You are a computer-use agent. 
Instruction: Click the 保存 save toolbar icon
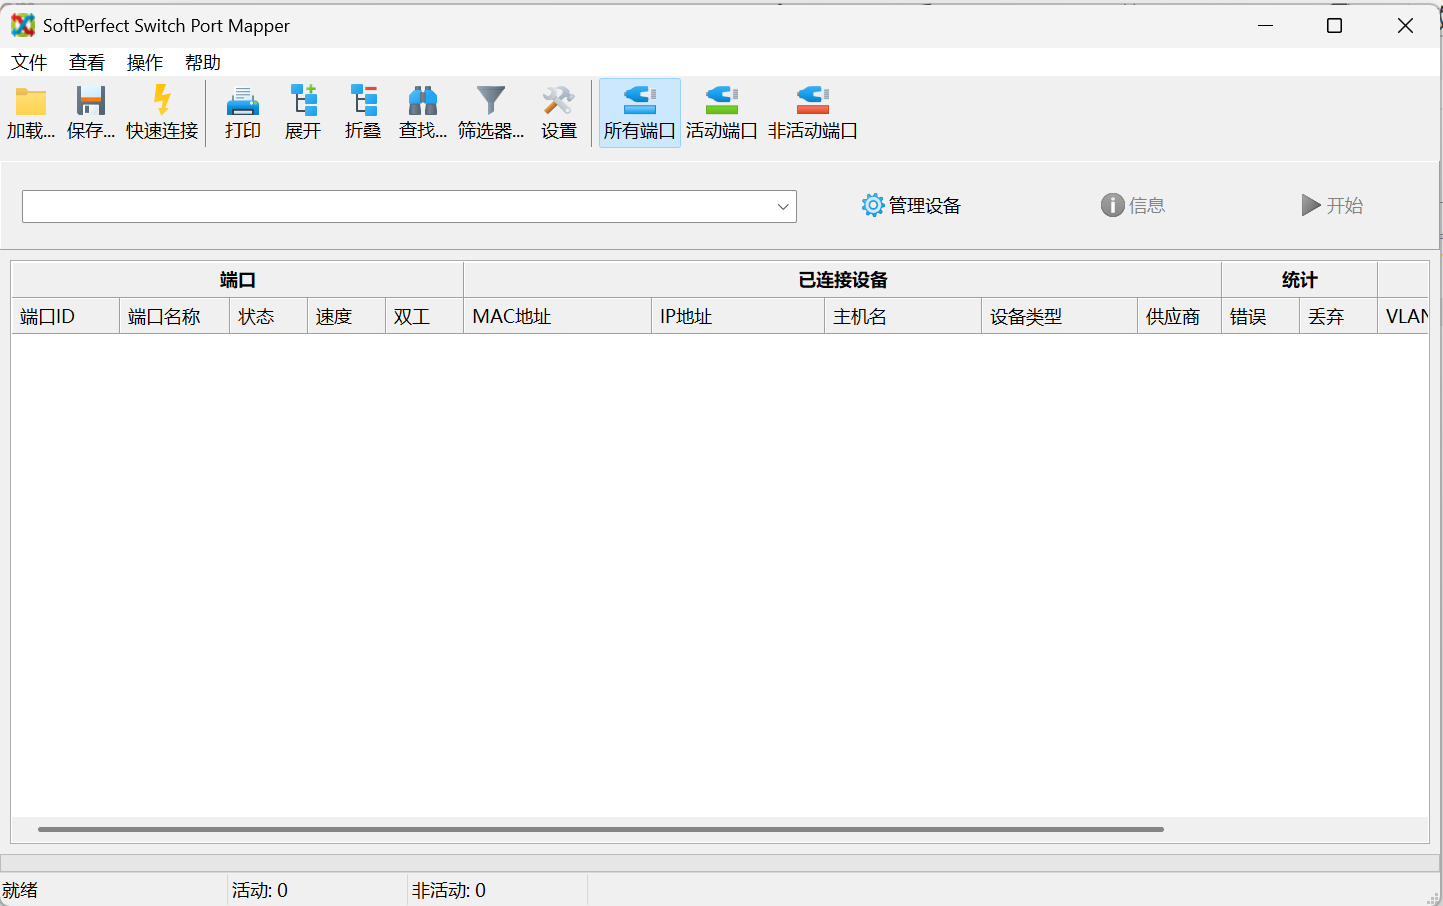click(x=91, y=112)
